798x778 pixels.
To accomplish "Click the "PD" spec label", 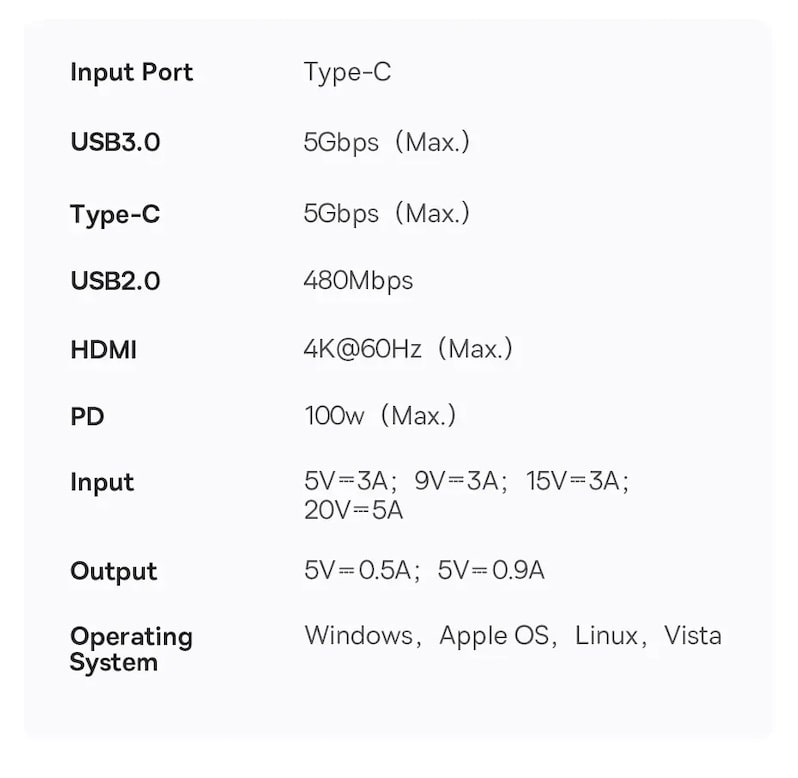I will tap(87, 416).
